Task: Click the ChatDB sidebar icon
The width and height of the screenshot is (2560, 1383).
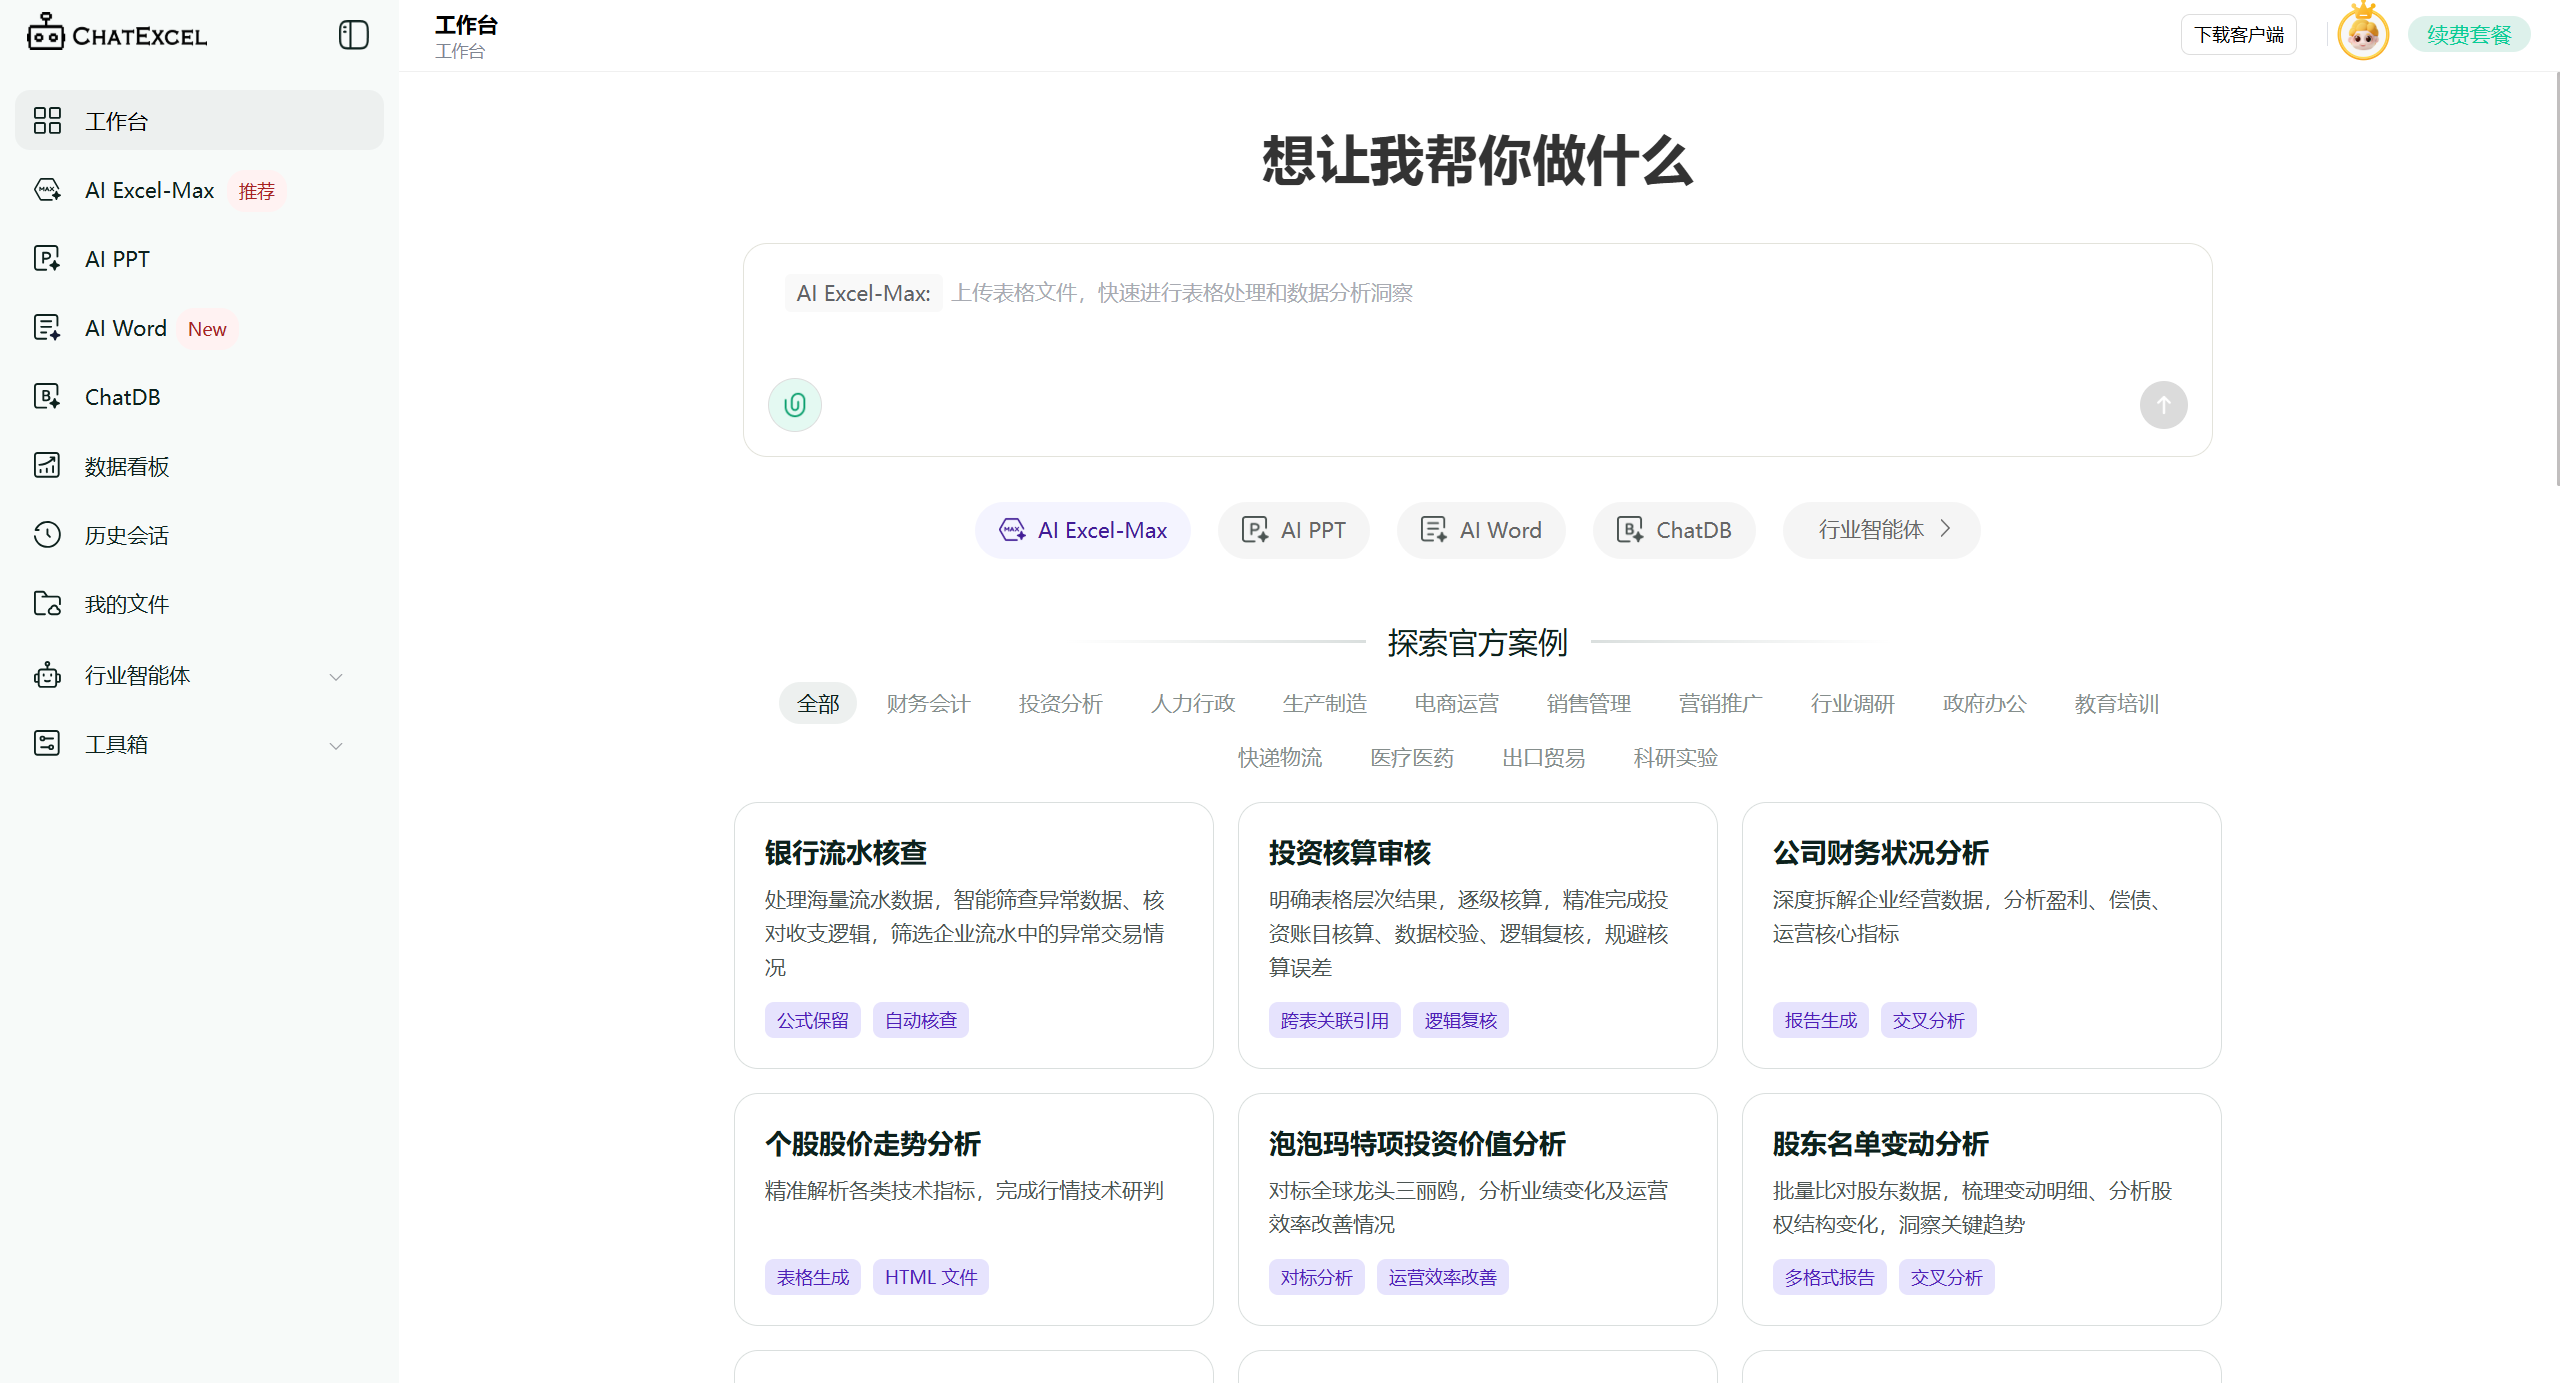Action: click(47, 397)
